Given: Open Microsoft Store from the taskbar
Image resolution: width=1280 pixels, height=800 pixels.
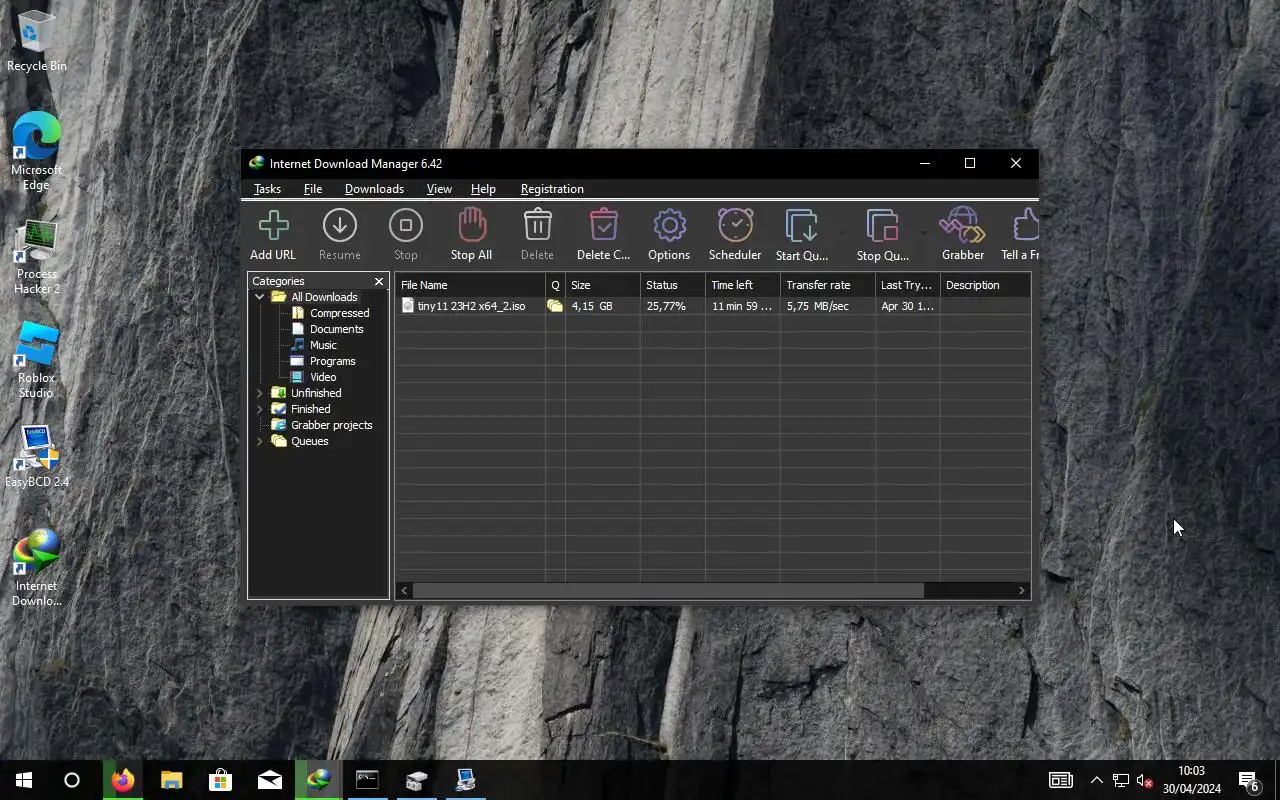Looking at the screenshot, I should pos(220,780).
